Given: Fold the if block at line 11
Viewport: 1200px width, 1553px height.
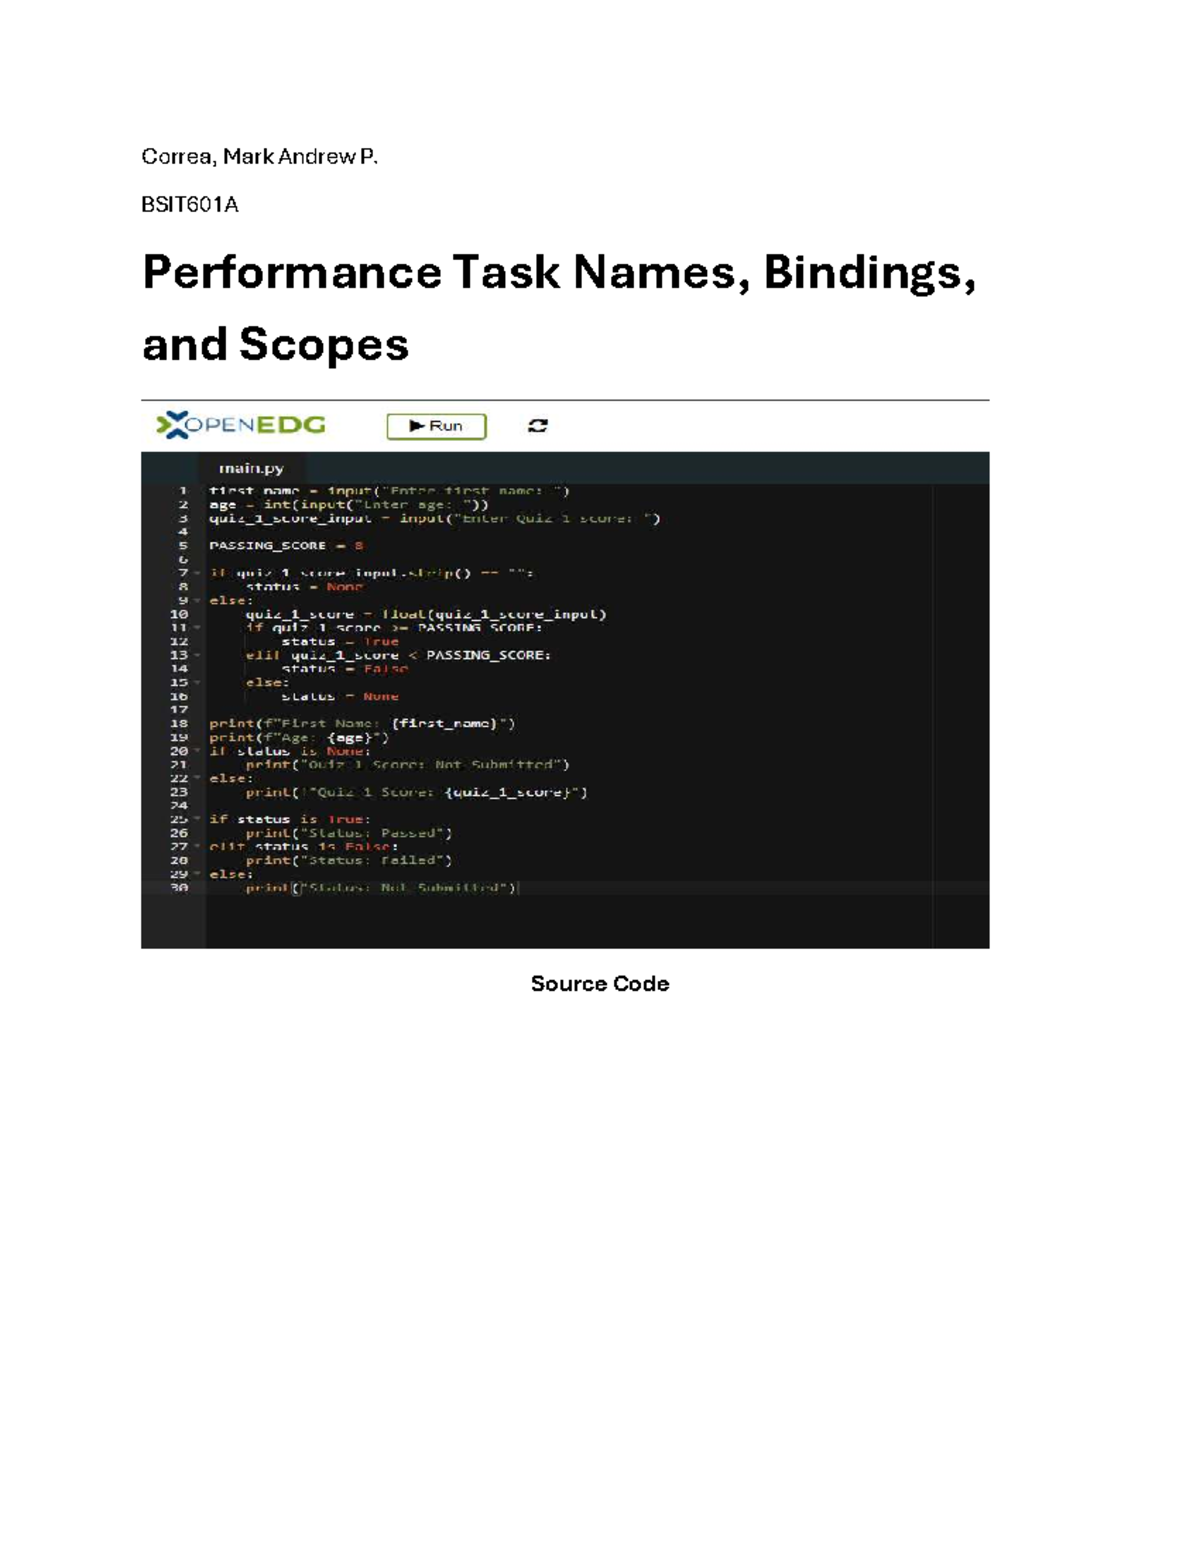Looking at the screenshot, I should pyautogui.click(x=197, y=628).
